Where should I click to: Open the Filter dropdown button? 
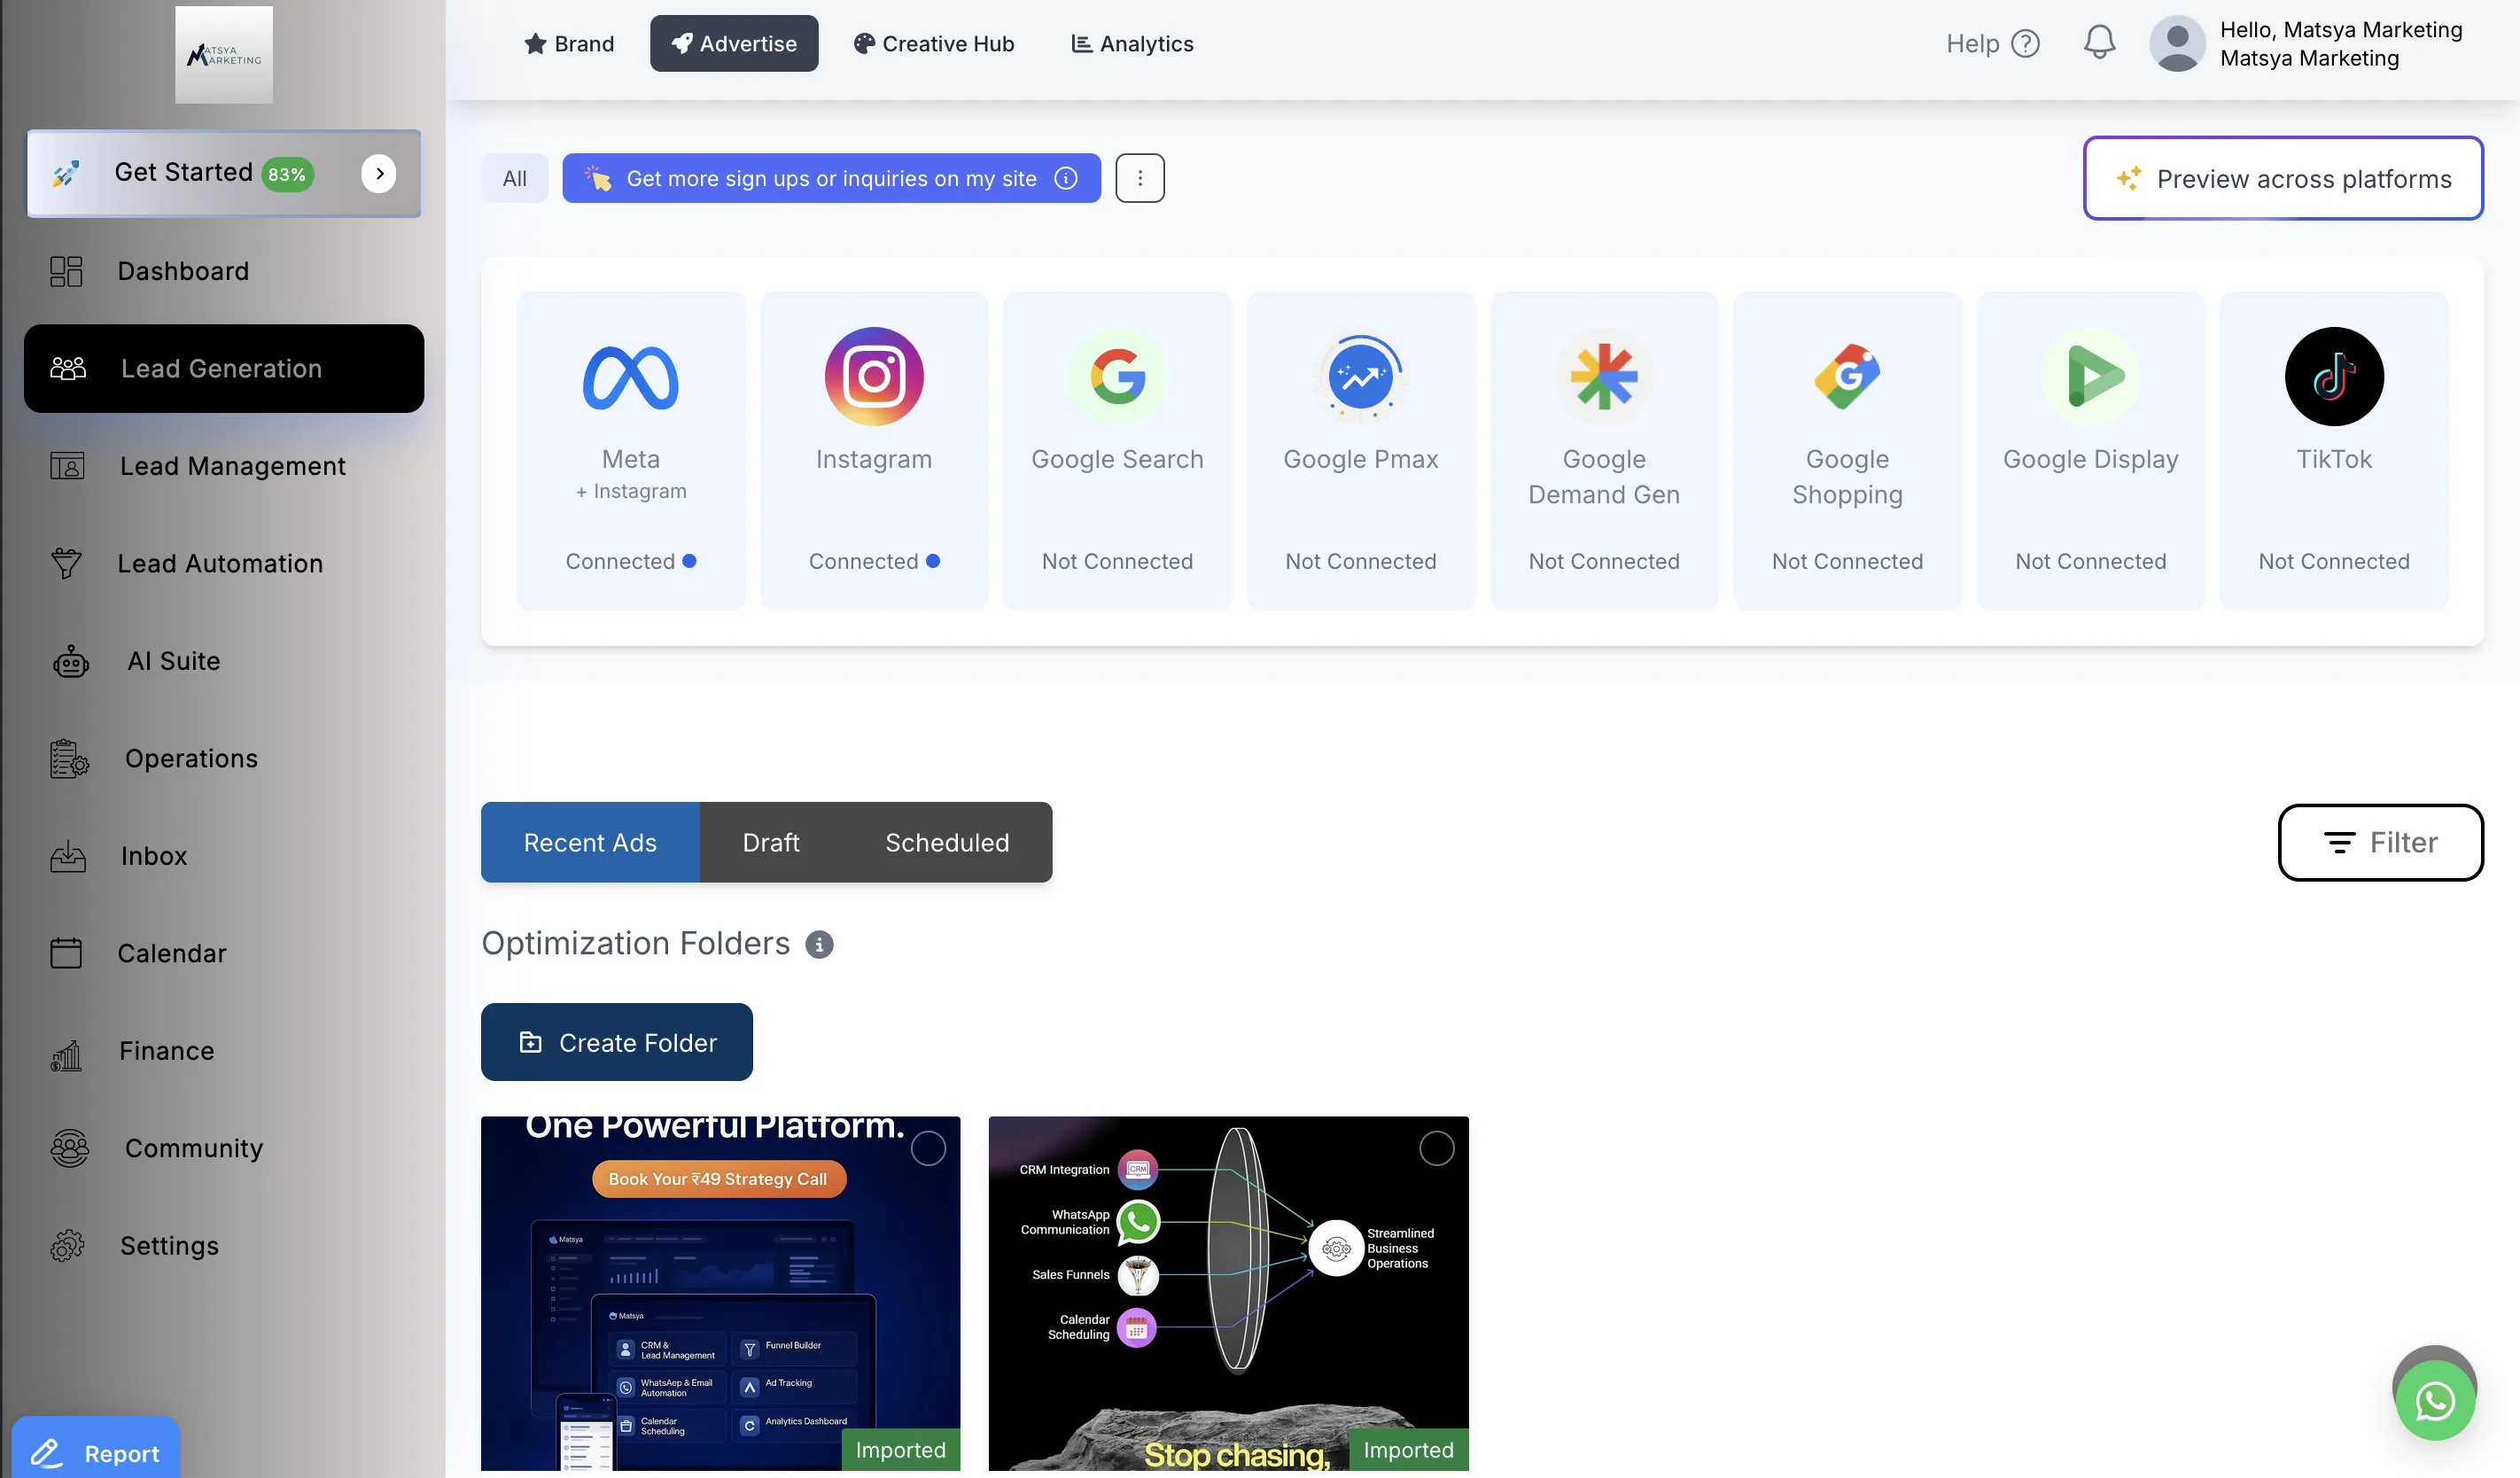point(2380,842)
